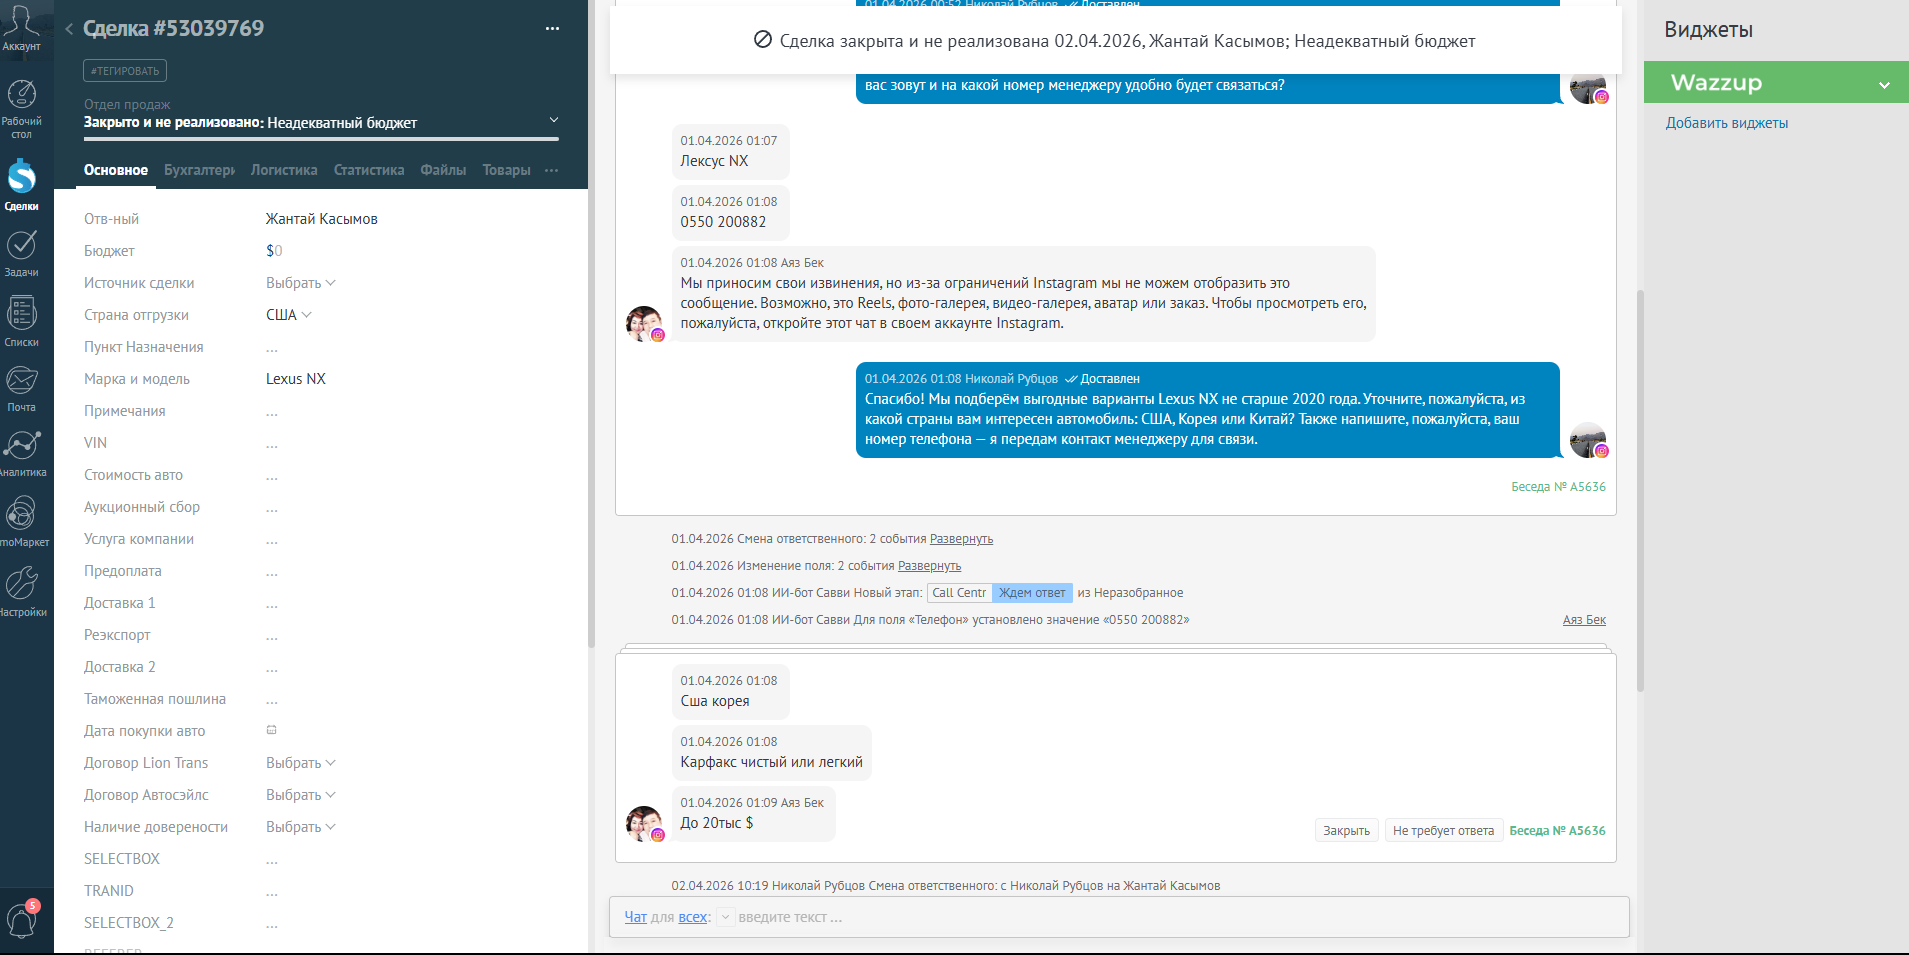The height and width of the screenshot is (955, 1909).
Task: Switch to the Файлы tab
Action: pos(443,170)
